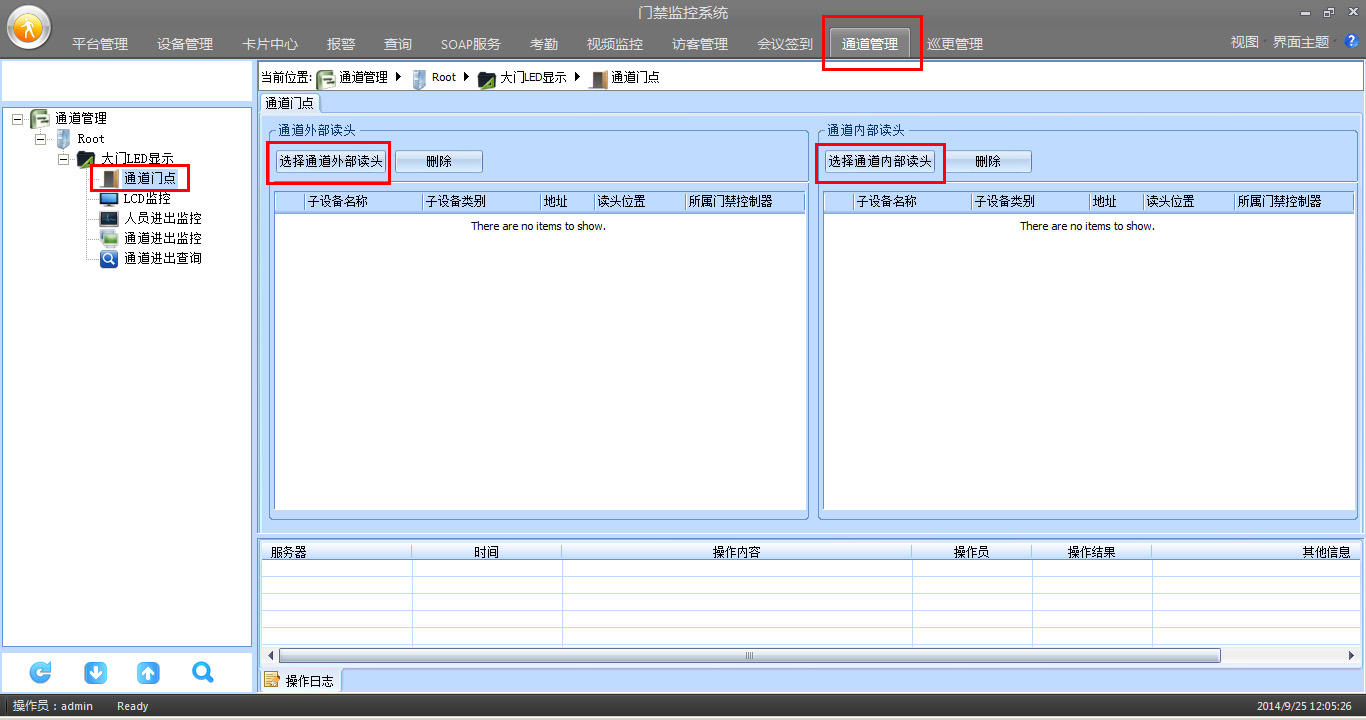Open the 通道管理 menu tab
Screen dimensions: 1366x720
pos(870,44)
